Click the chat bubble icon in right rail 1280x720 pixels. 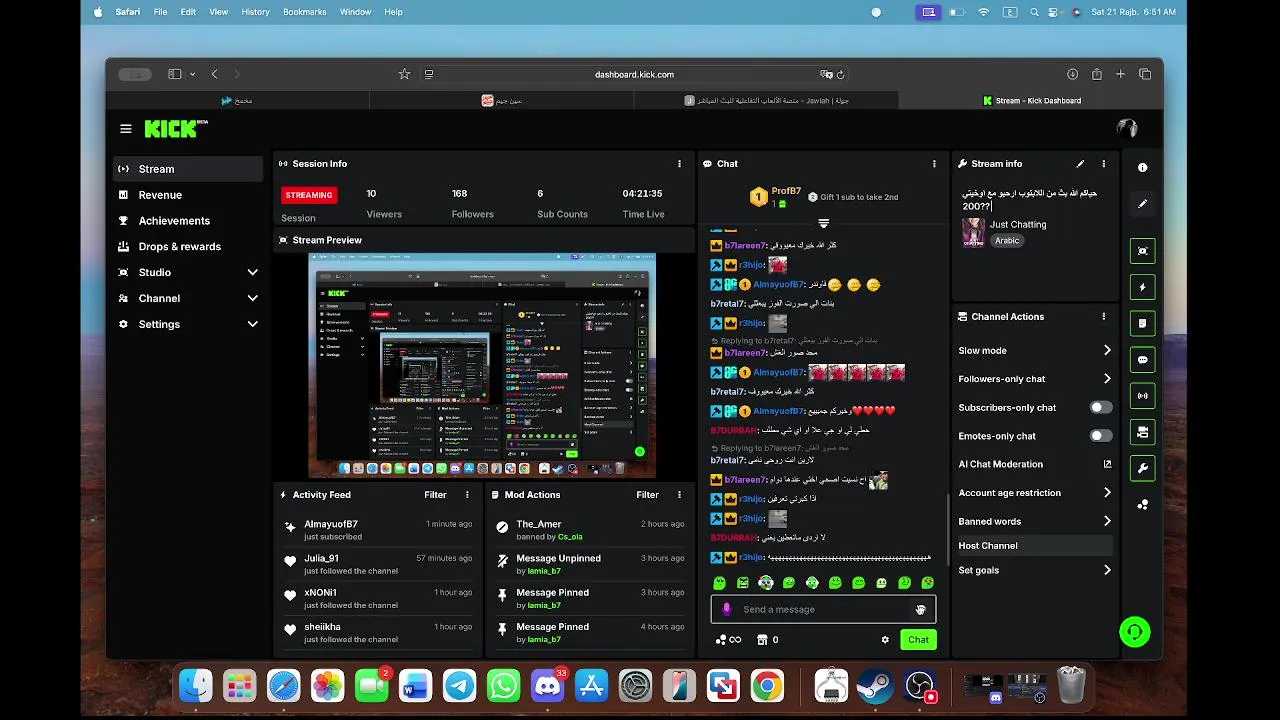pyautogui.click(x=1142, y=360)
